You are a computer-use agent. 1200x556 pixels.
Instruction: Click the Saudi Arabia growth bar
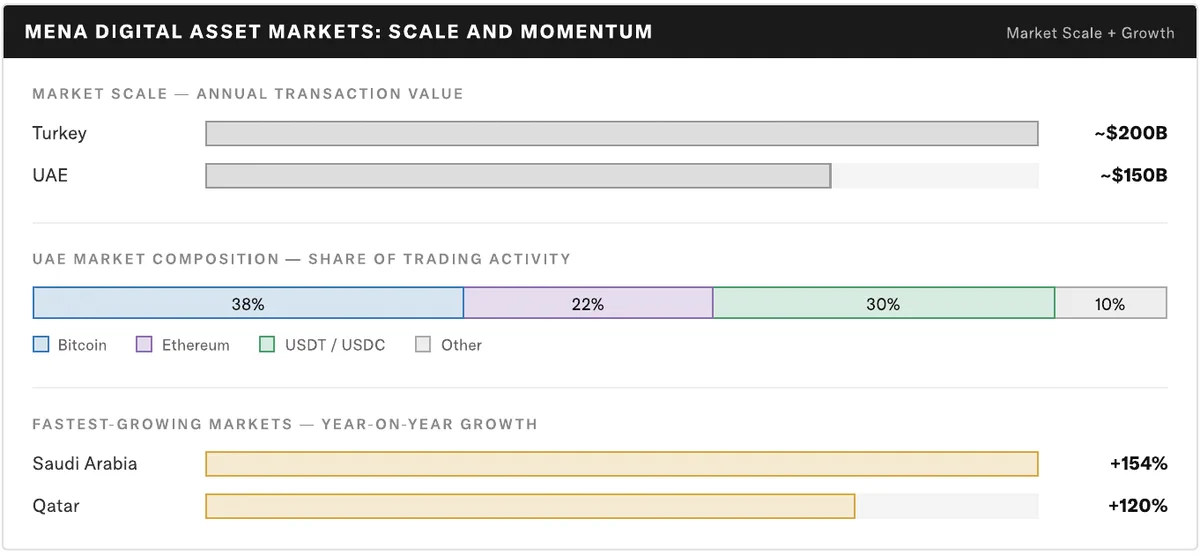tap(622, 464)
